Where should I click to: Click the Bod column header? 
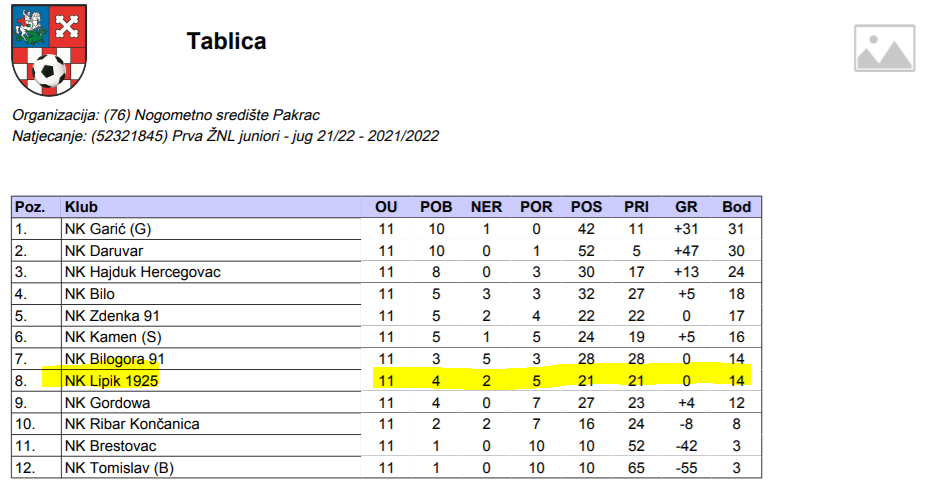pyautogui.click(x=736, y=207)
